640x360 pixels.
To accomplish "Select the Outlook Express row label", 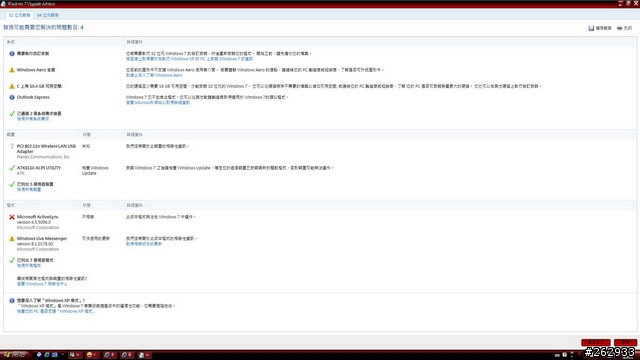I will (33, 97).
